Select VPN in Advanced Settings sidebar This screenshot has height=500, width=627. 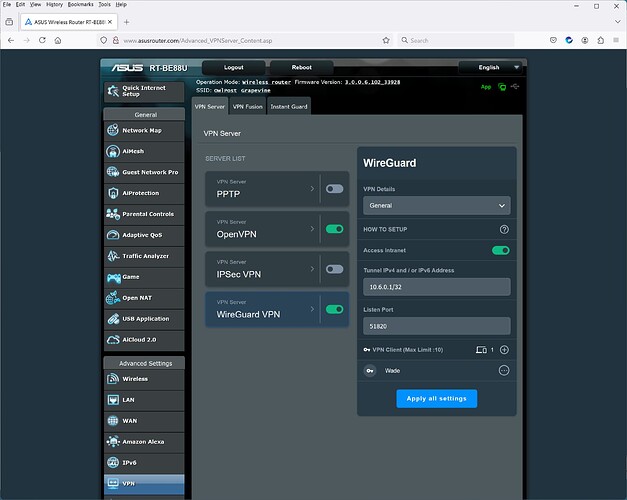coord(144,484)
